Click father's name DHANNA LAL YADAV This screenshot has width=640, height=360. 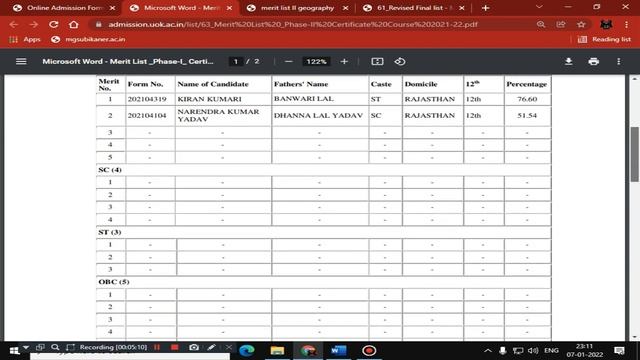point(318,116)
